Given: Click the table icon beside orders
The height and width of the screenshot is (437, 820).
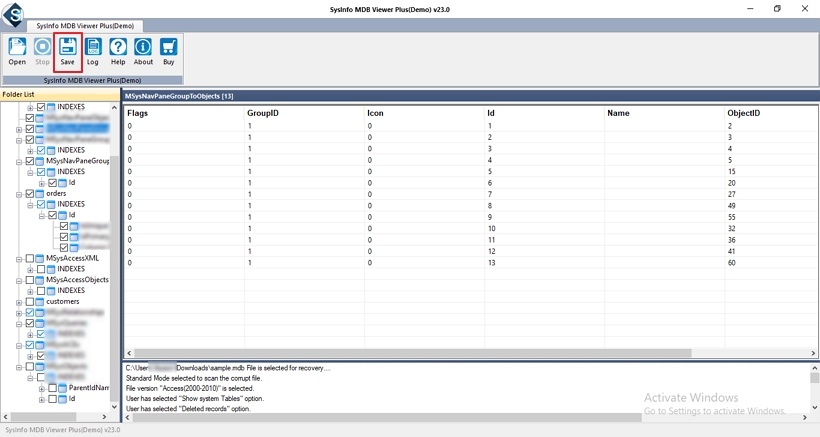Looking at the screenshot, I should click(40, 193).
